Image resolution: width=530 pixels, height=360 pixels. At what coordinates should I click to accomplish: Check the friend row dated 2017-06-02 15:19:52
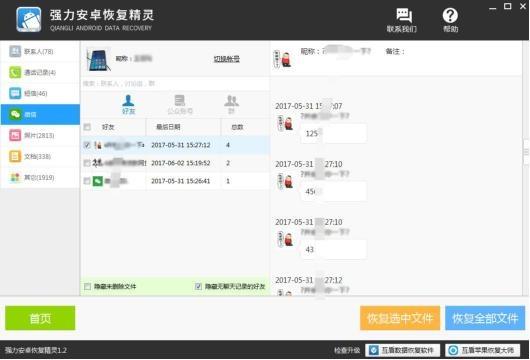click(x=87, y=163)
